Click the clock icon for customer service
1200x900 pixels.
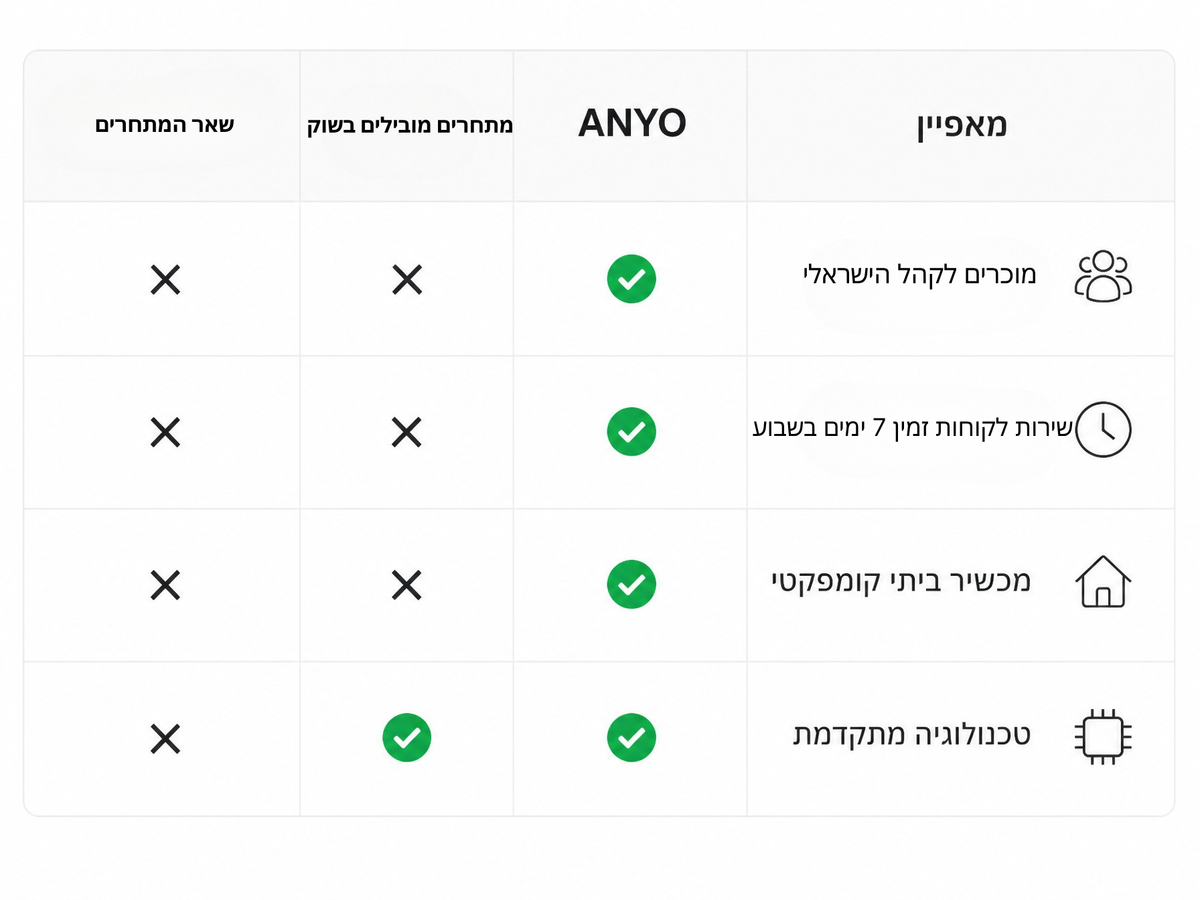click(1102, 429)
